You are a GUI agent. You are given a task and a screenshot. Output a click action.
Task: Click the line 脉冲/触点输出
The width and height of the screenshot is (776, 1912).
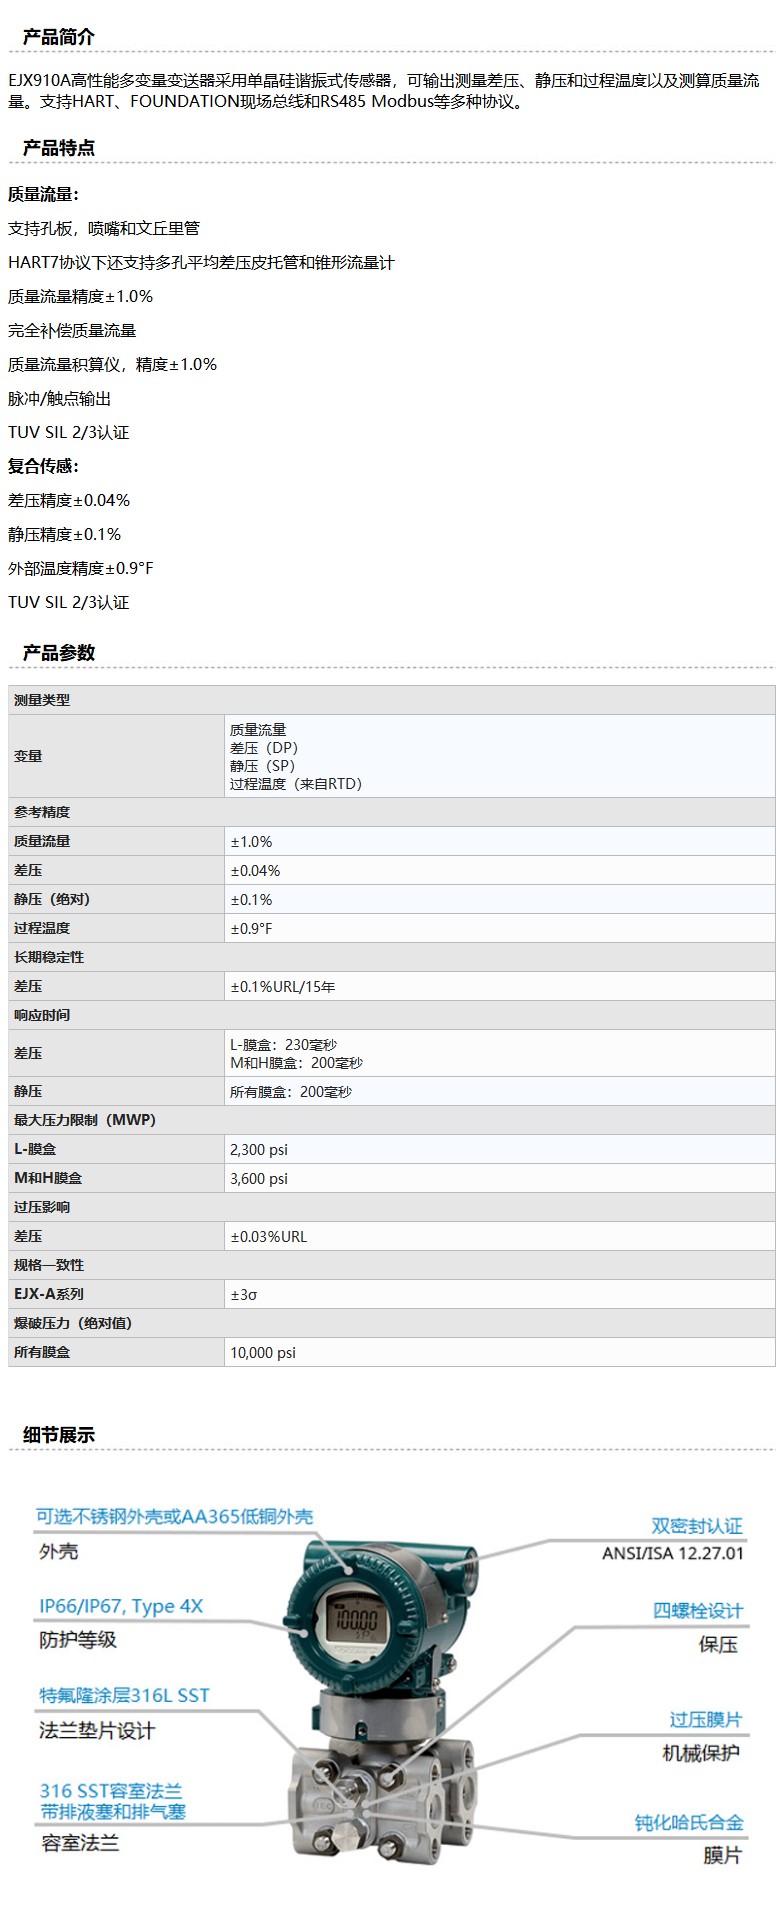(x=59, y=398)
